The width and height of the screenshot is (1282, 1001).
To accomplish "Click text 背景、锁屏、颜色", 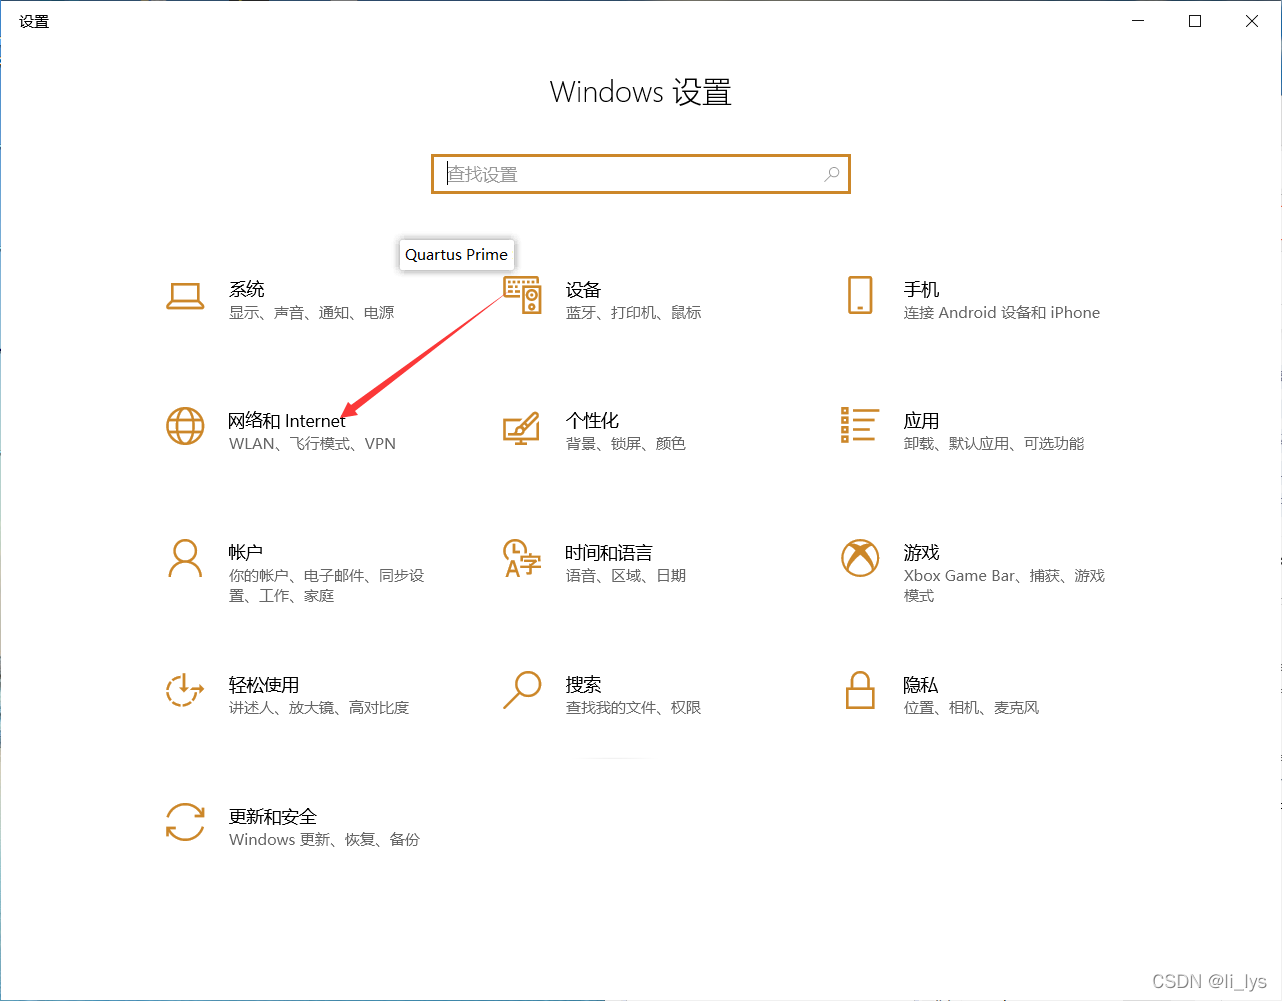I will coord(626,444).
